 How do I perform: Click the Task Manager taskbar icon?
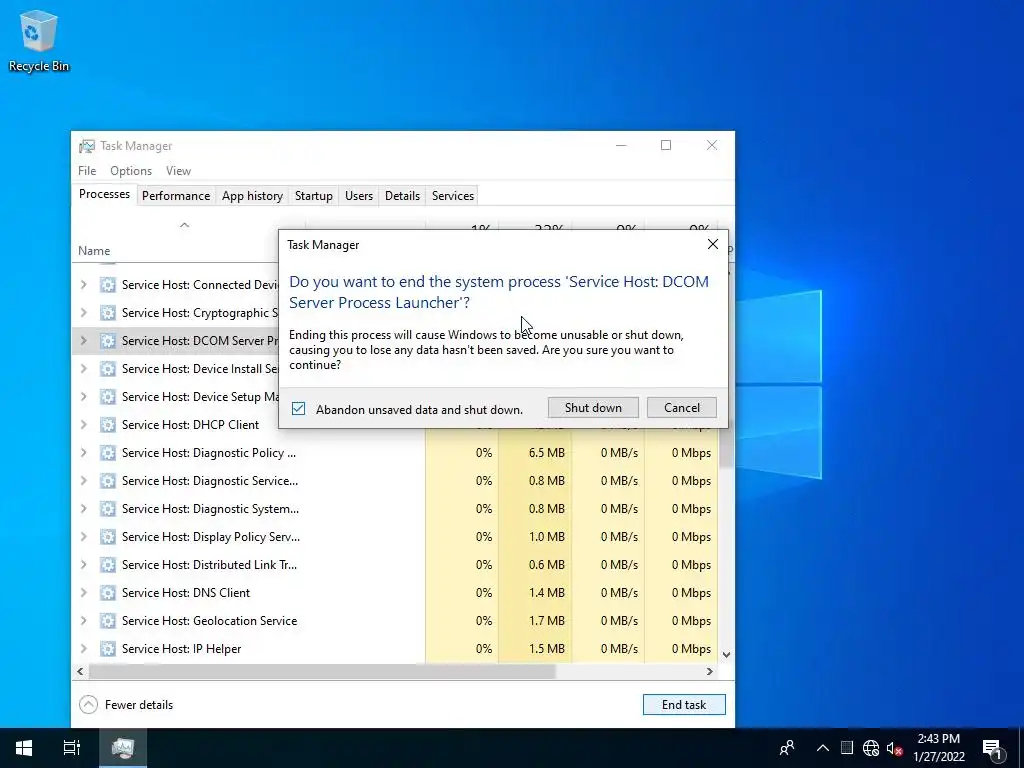(123, 748)
